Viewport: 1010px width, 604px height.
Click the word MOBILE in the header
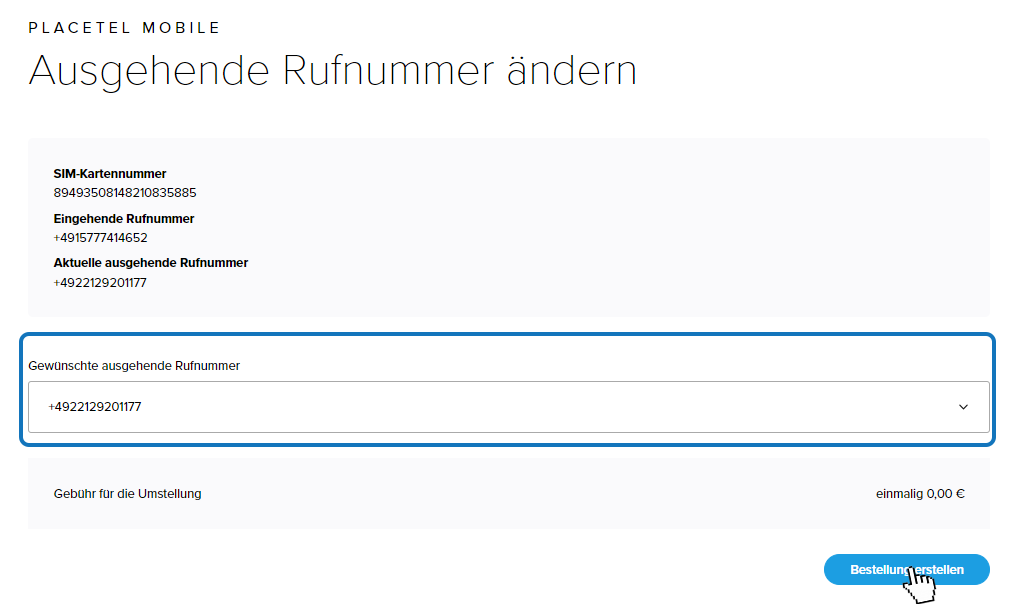(x=181, y=28)
